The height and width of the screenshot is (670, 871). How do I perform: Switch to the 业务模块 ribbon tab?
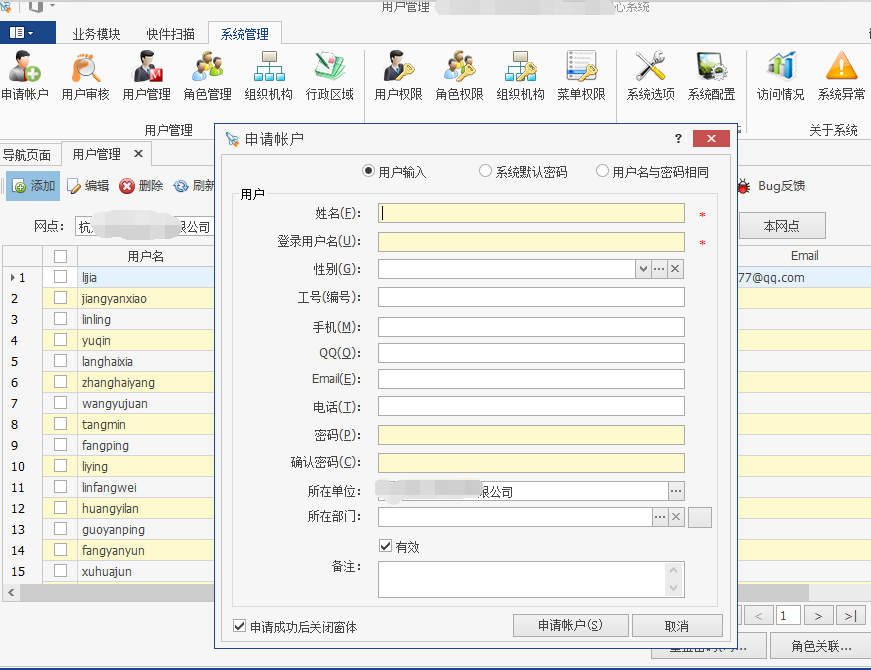(x=96, y=34)
